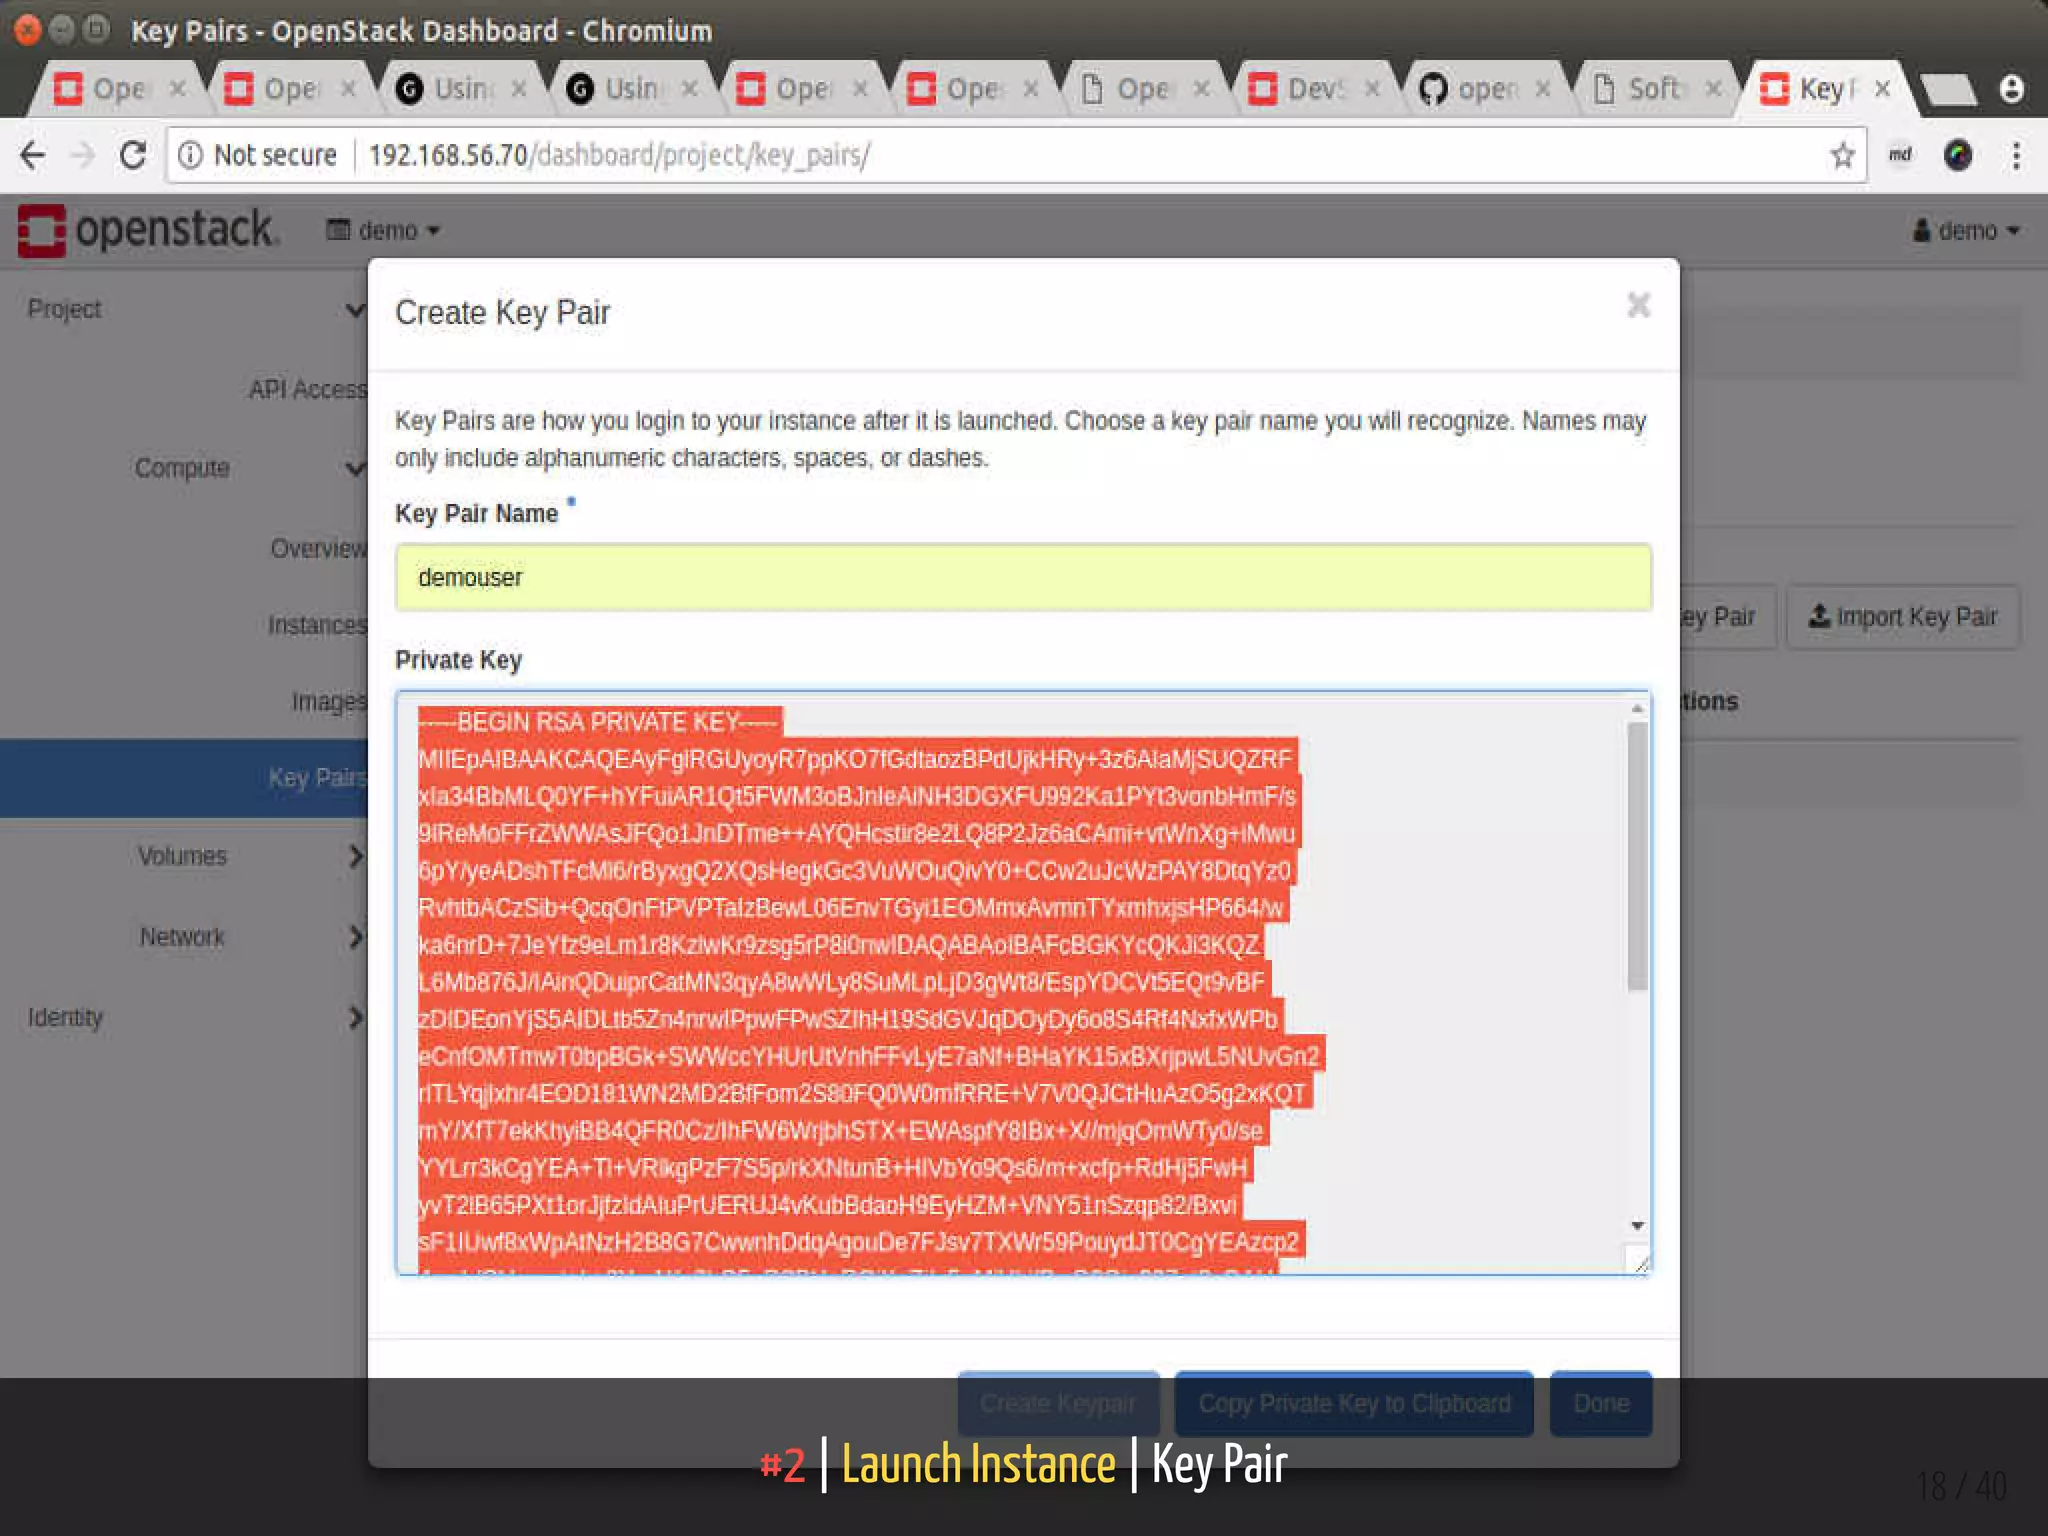Expand the Volumes sidebar section
The image size is (2048, 1536).
click(x=183, y=856)
